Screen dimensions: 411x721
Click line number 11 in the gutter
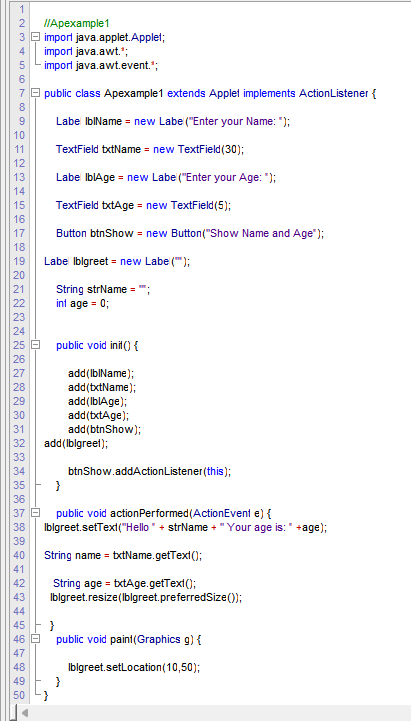[19, 149]
